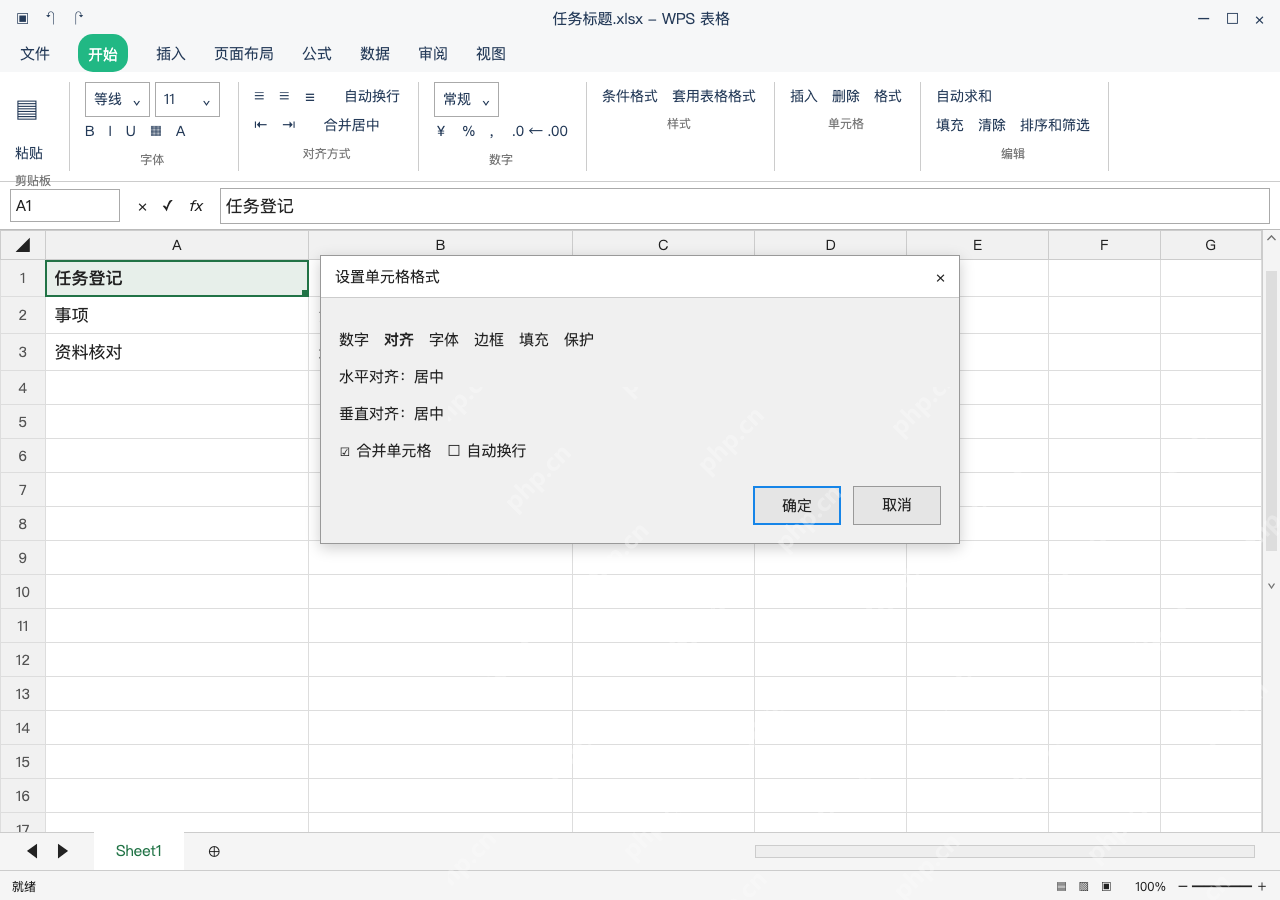Zoom in with the plus button
Screen dimensions: 1280x900
point(1262,886)
